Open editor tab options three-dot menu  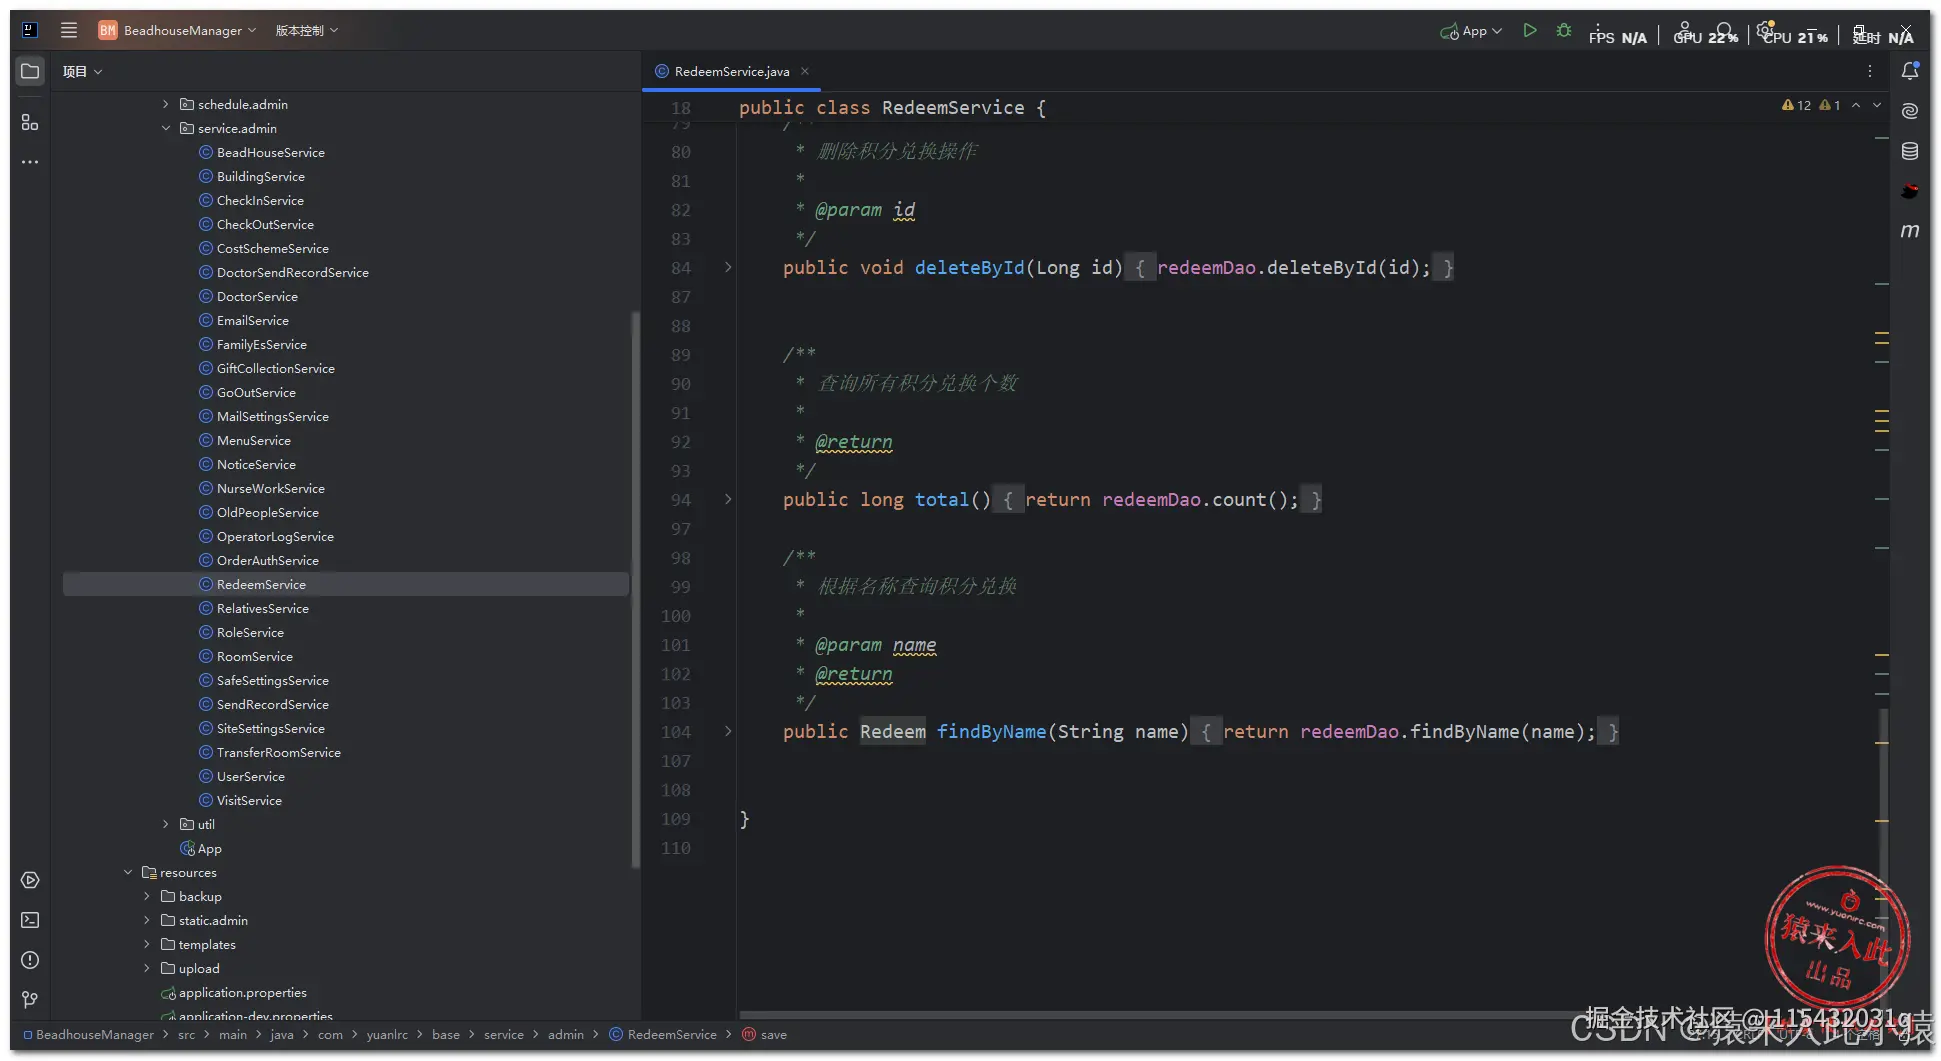[x=1870, y=71]
